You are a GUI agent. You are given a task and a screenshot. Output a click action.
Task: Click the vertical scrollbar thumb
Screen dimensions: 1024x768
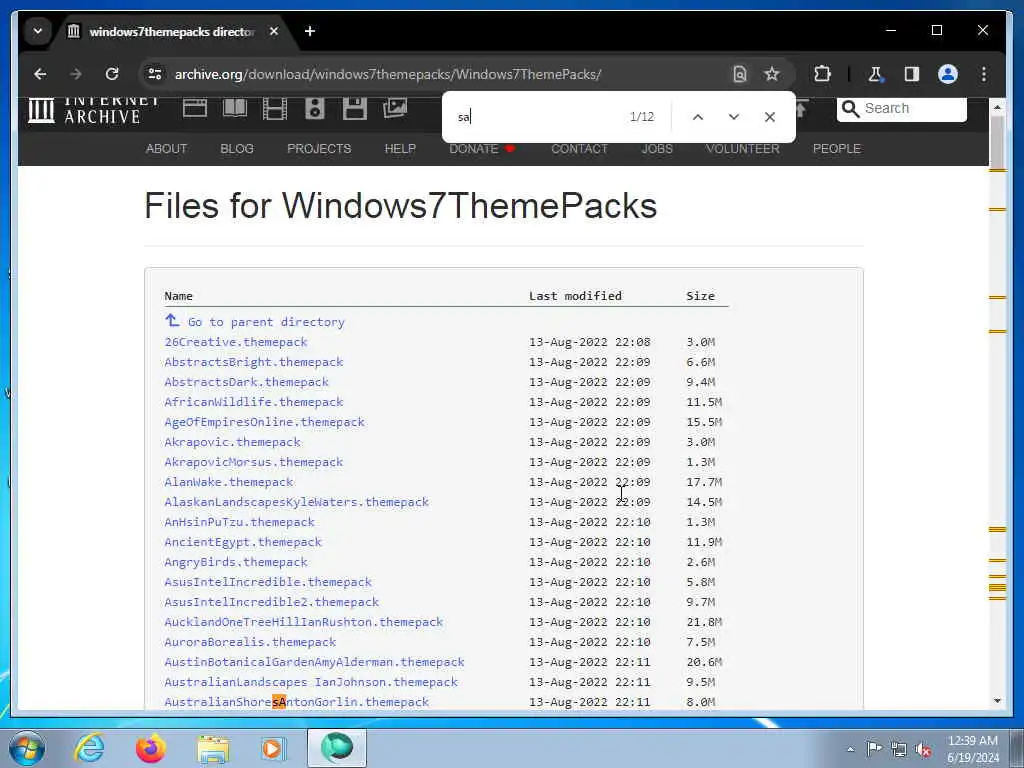tap(997, 141)
